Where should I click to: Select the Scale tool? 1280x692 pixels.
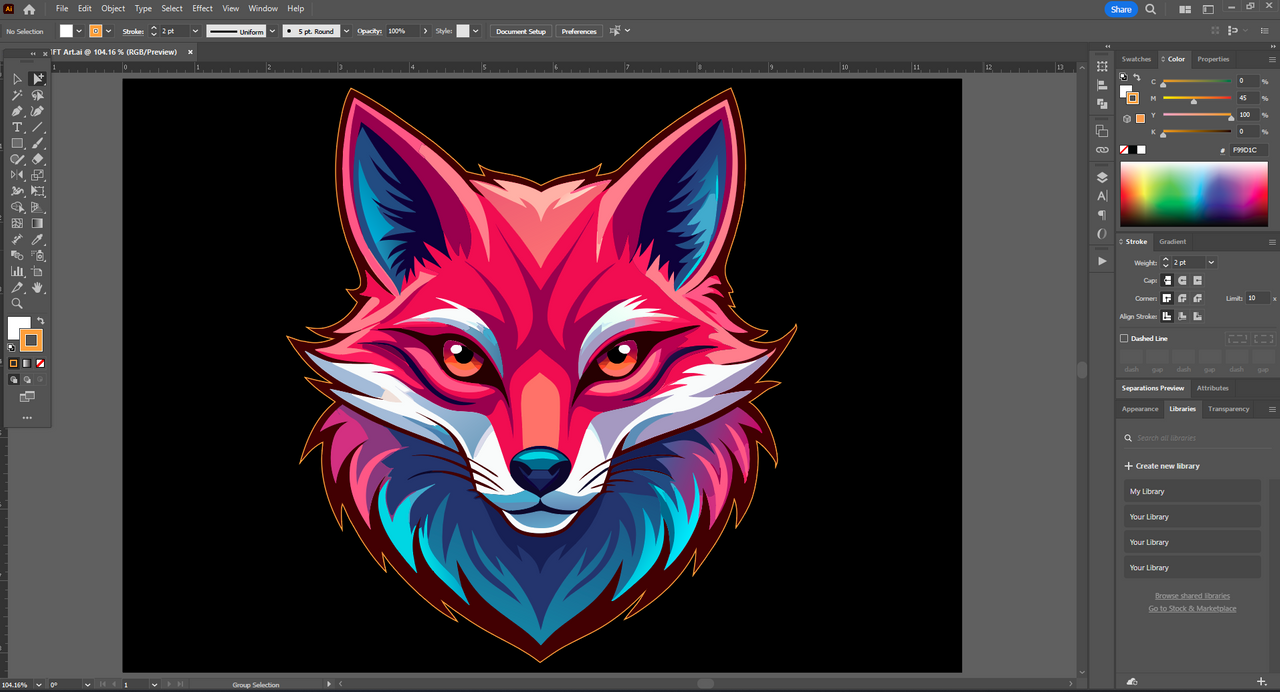pyautogui.click(x=38, y=175)
